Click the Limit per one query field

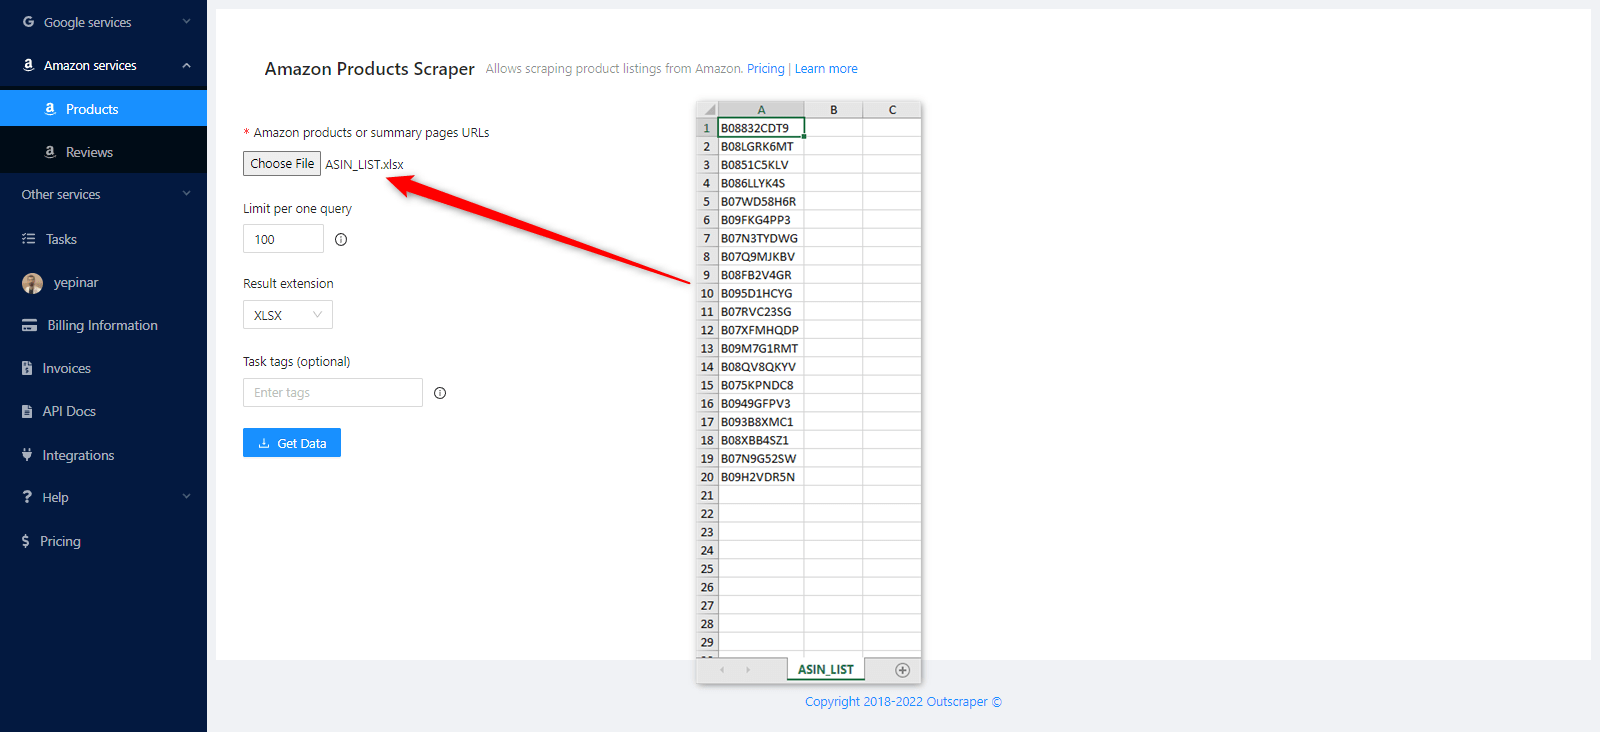pyautogui.click(x=283, y=239)
